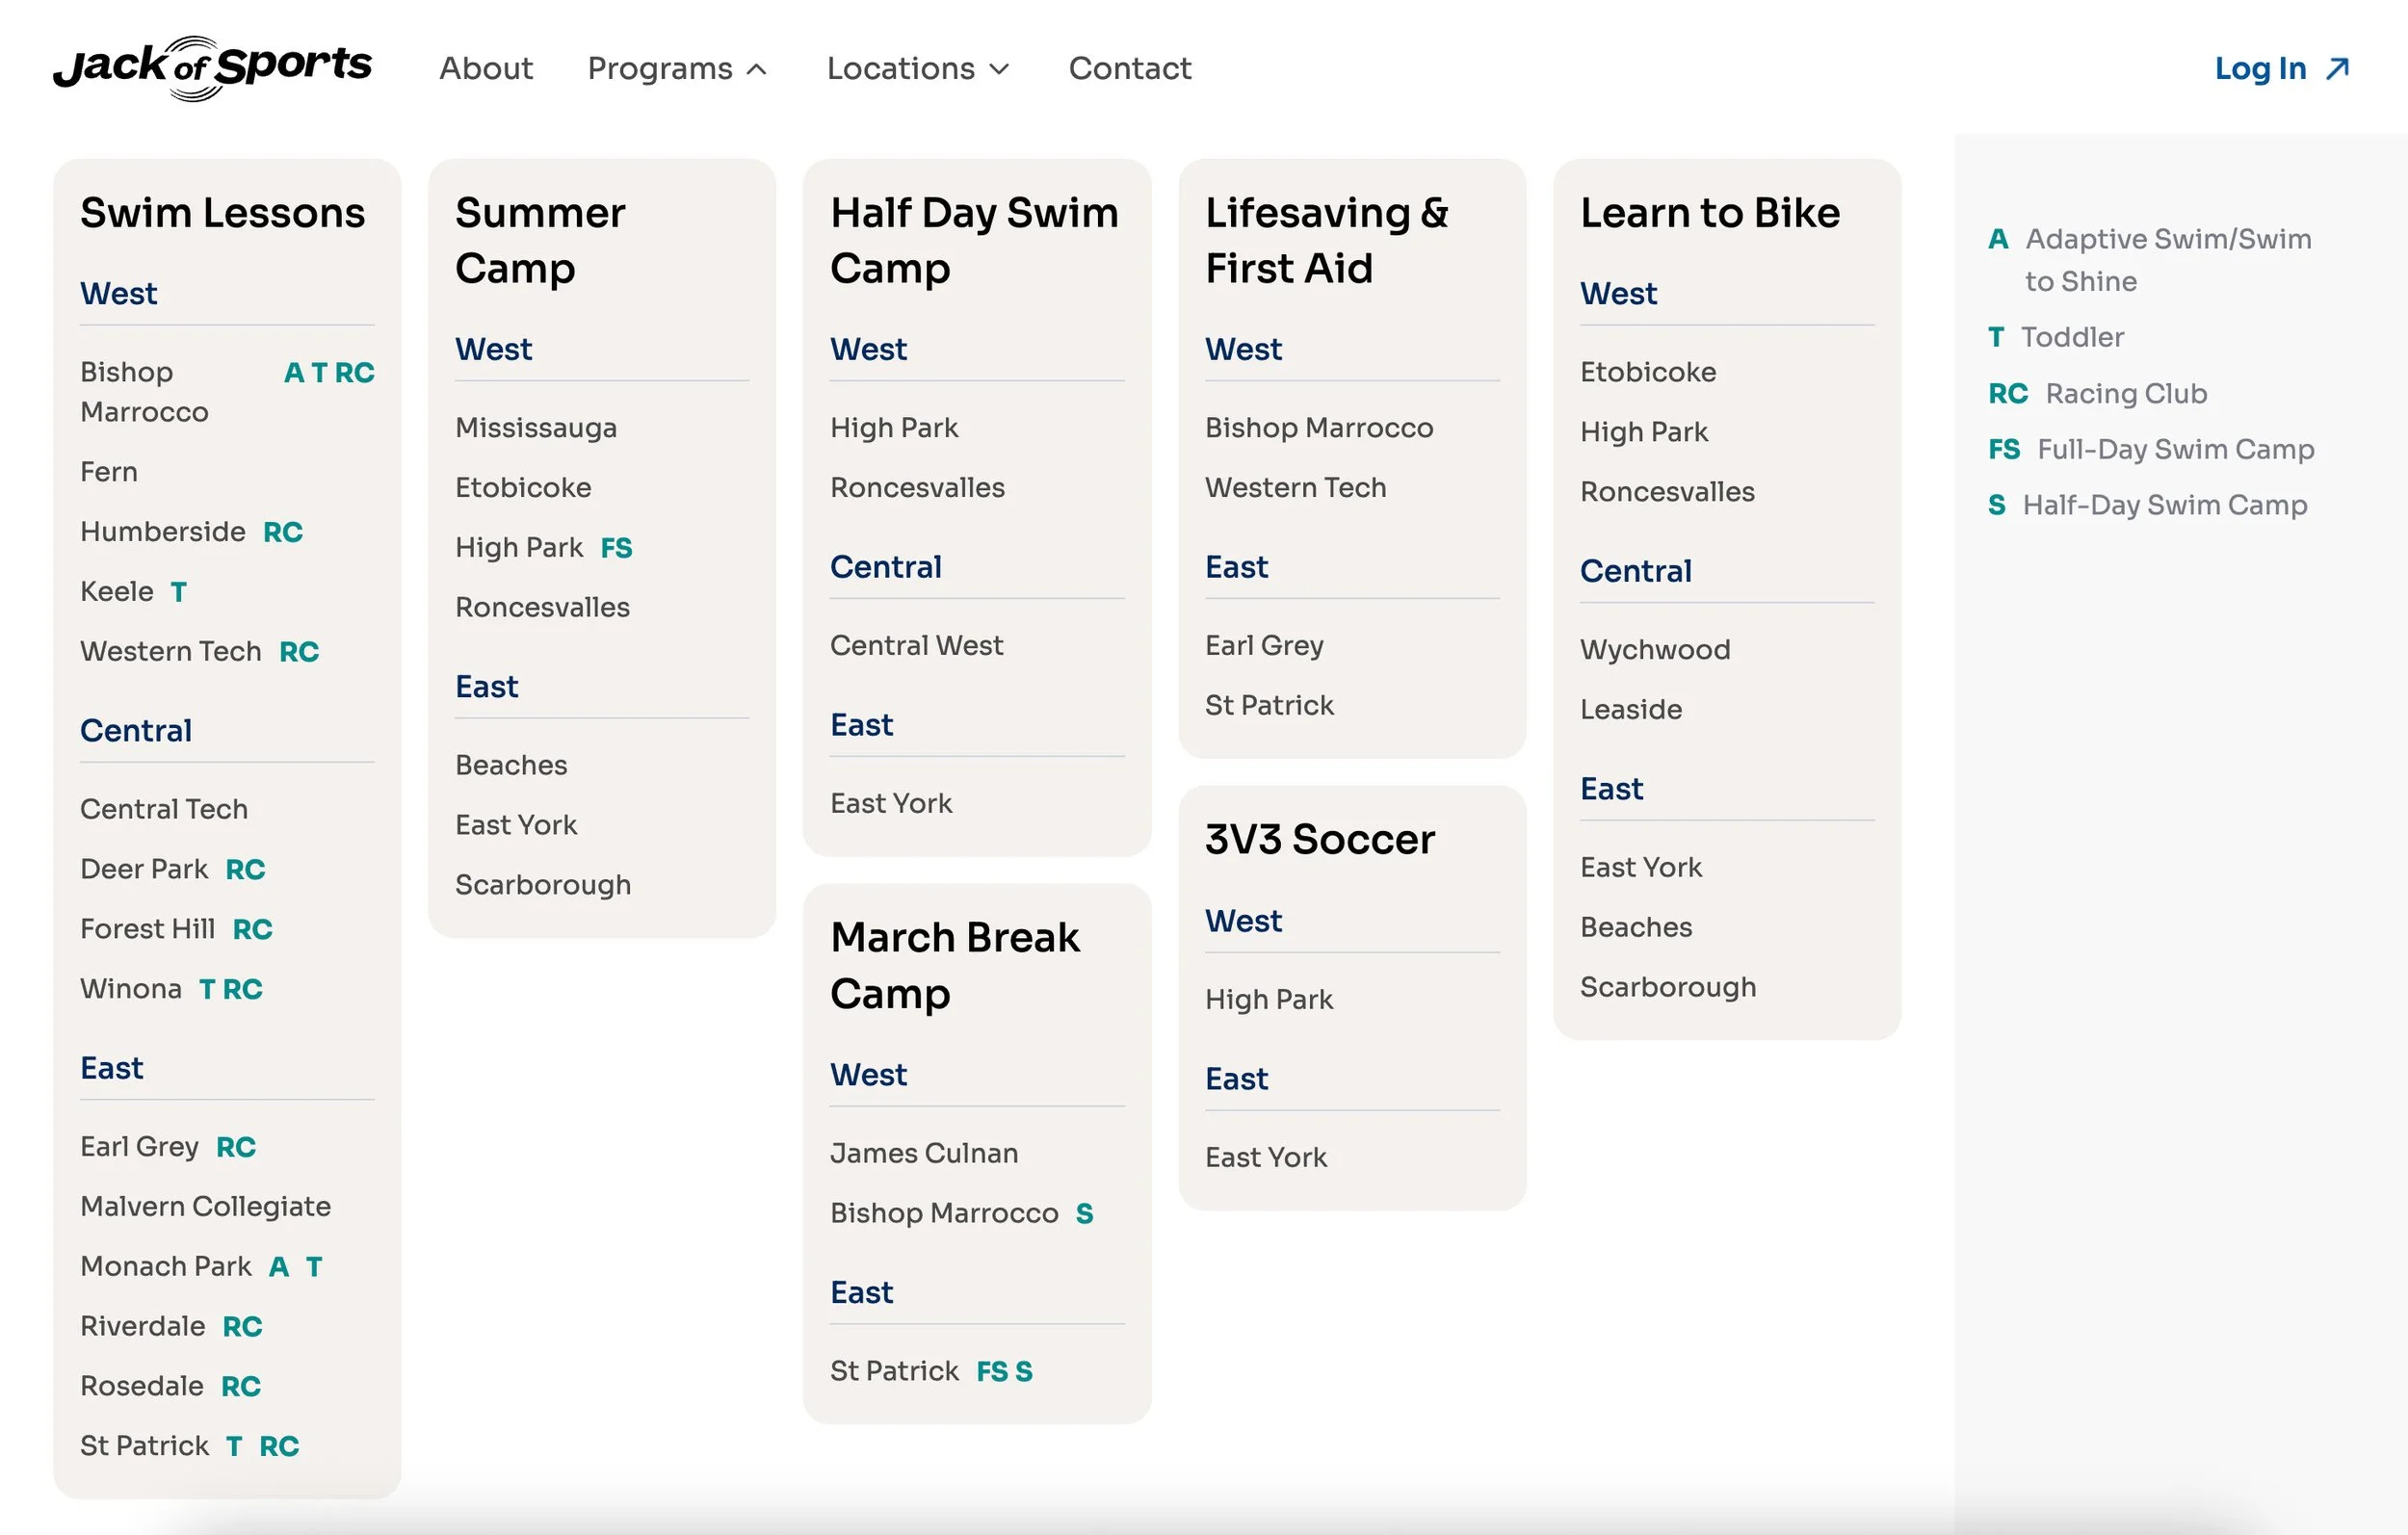Open James Culnan March Break Camp
Image resolution: width=2408 pixels, height=1535 pixels.
coord(923,1153)
